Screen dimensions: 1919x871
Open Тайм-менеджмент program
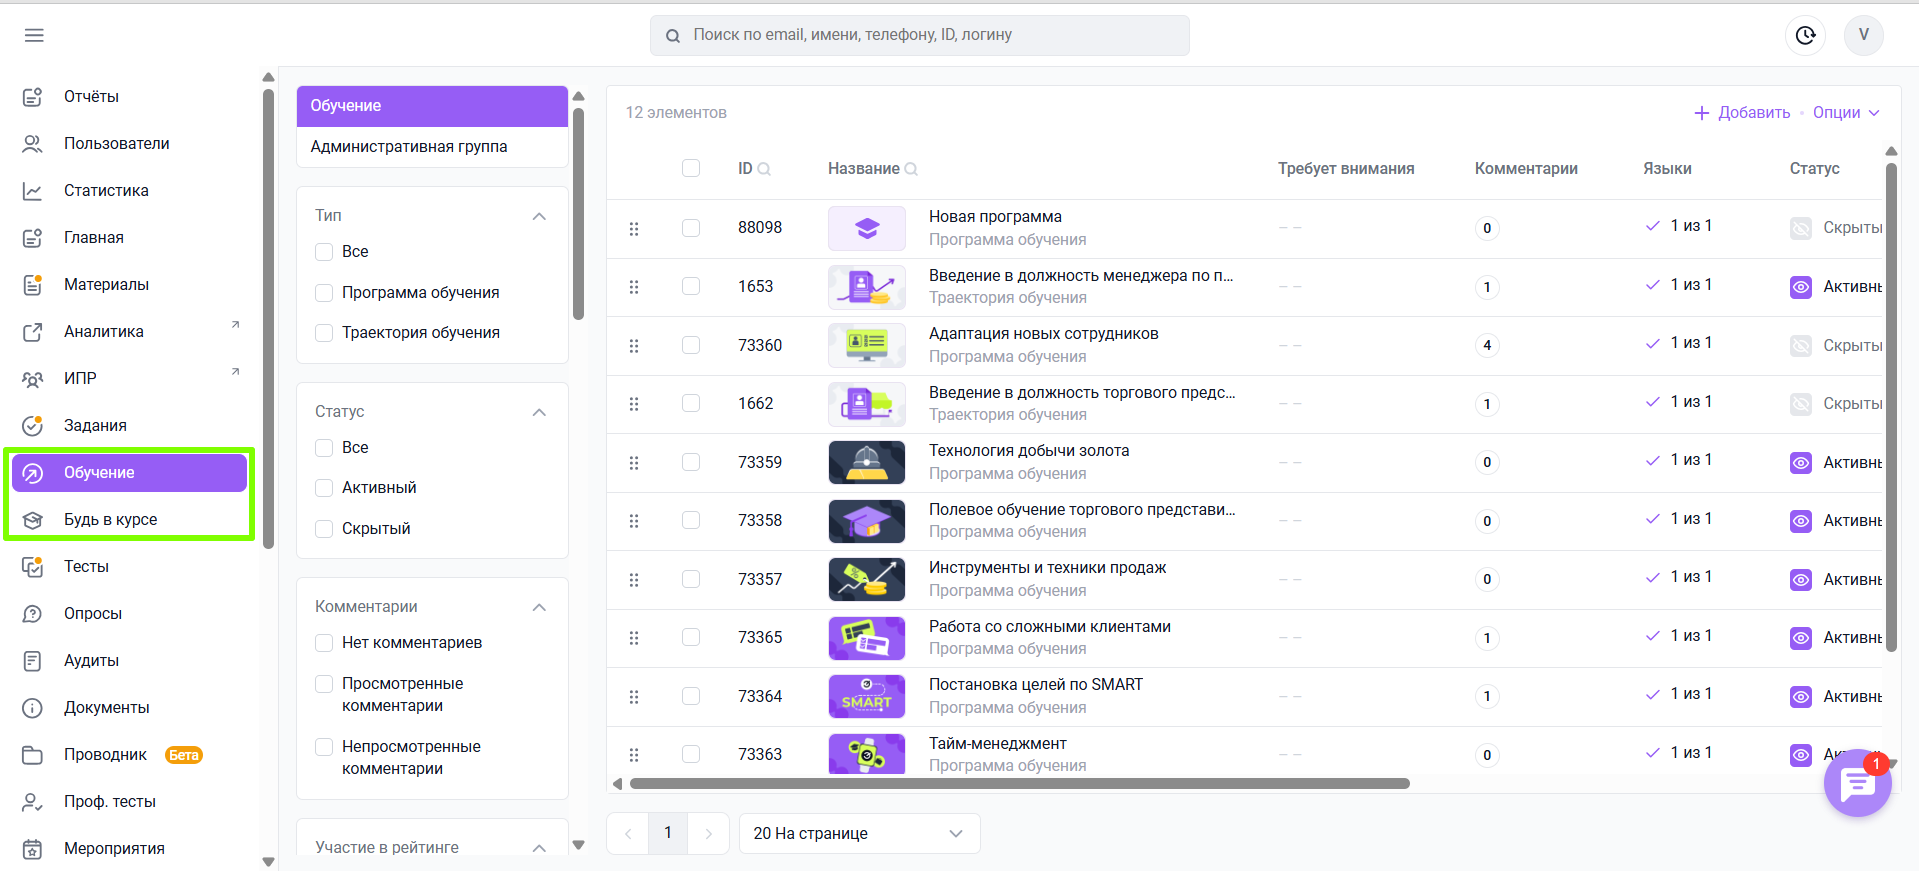(x=997, y=744)
